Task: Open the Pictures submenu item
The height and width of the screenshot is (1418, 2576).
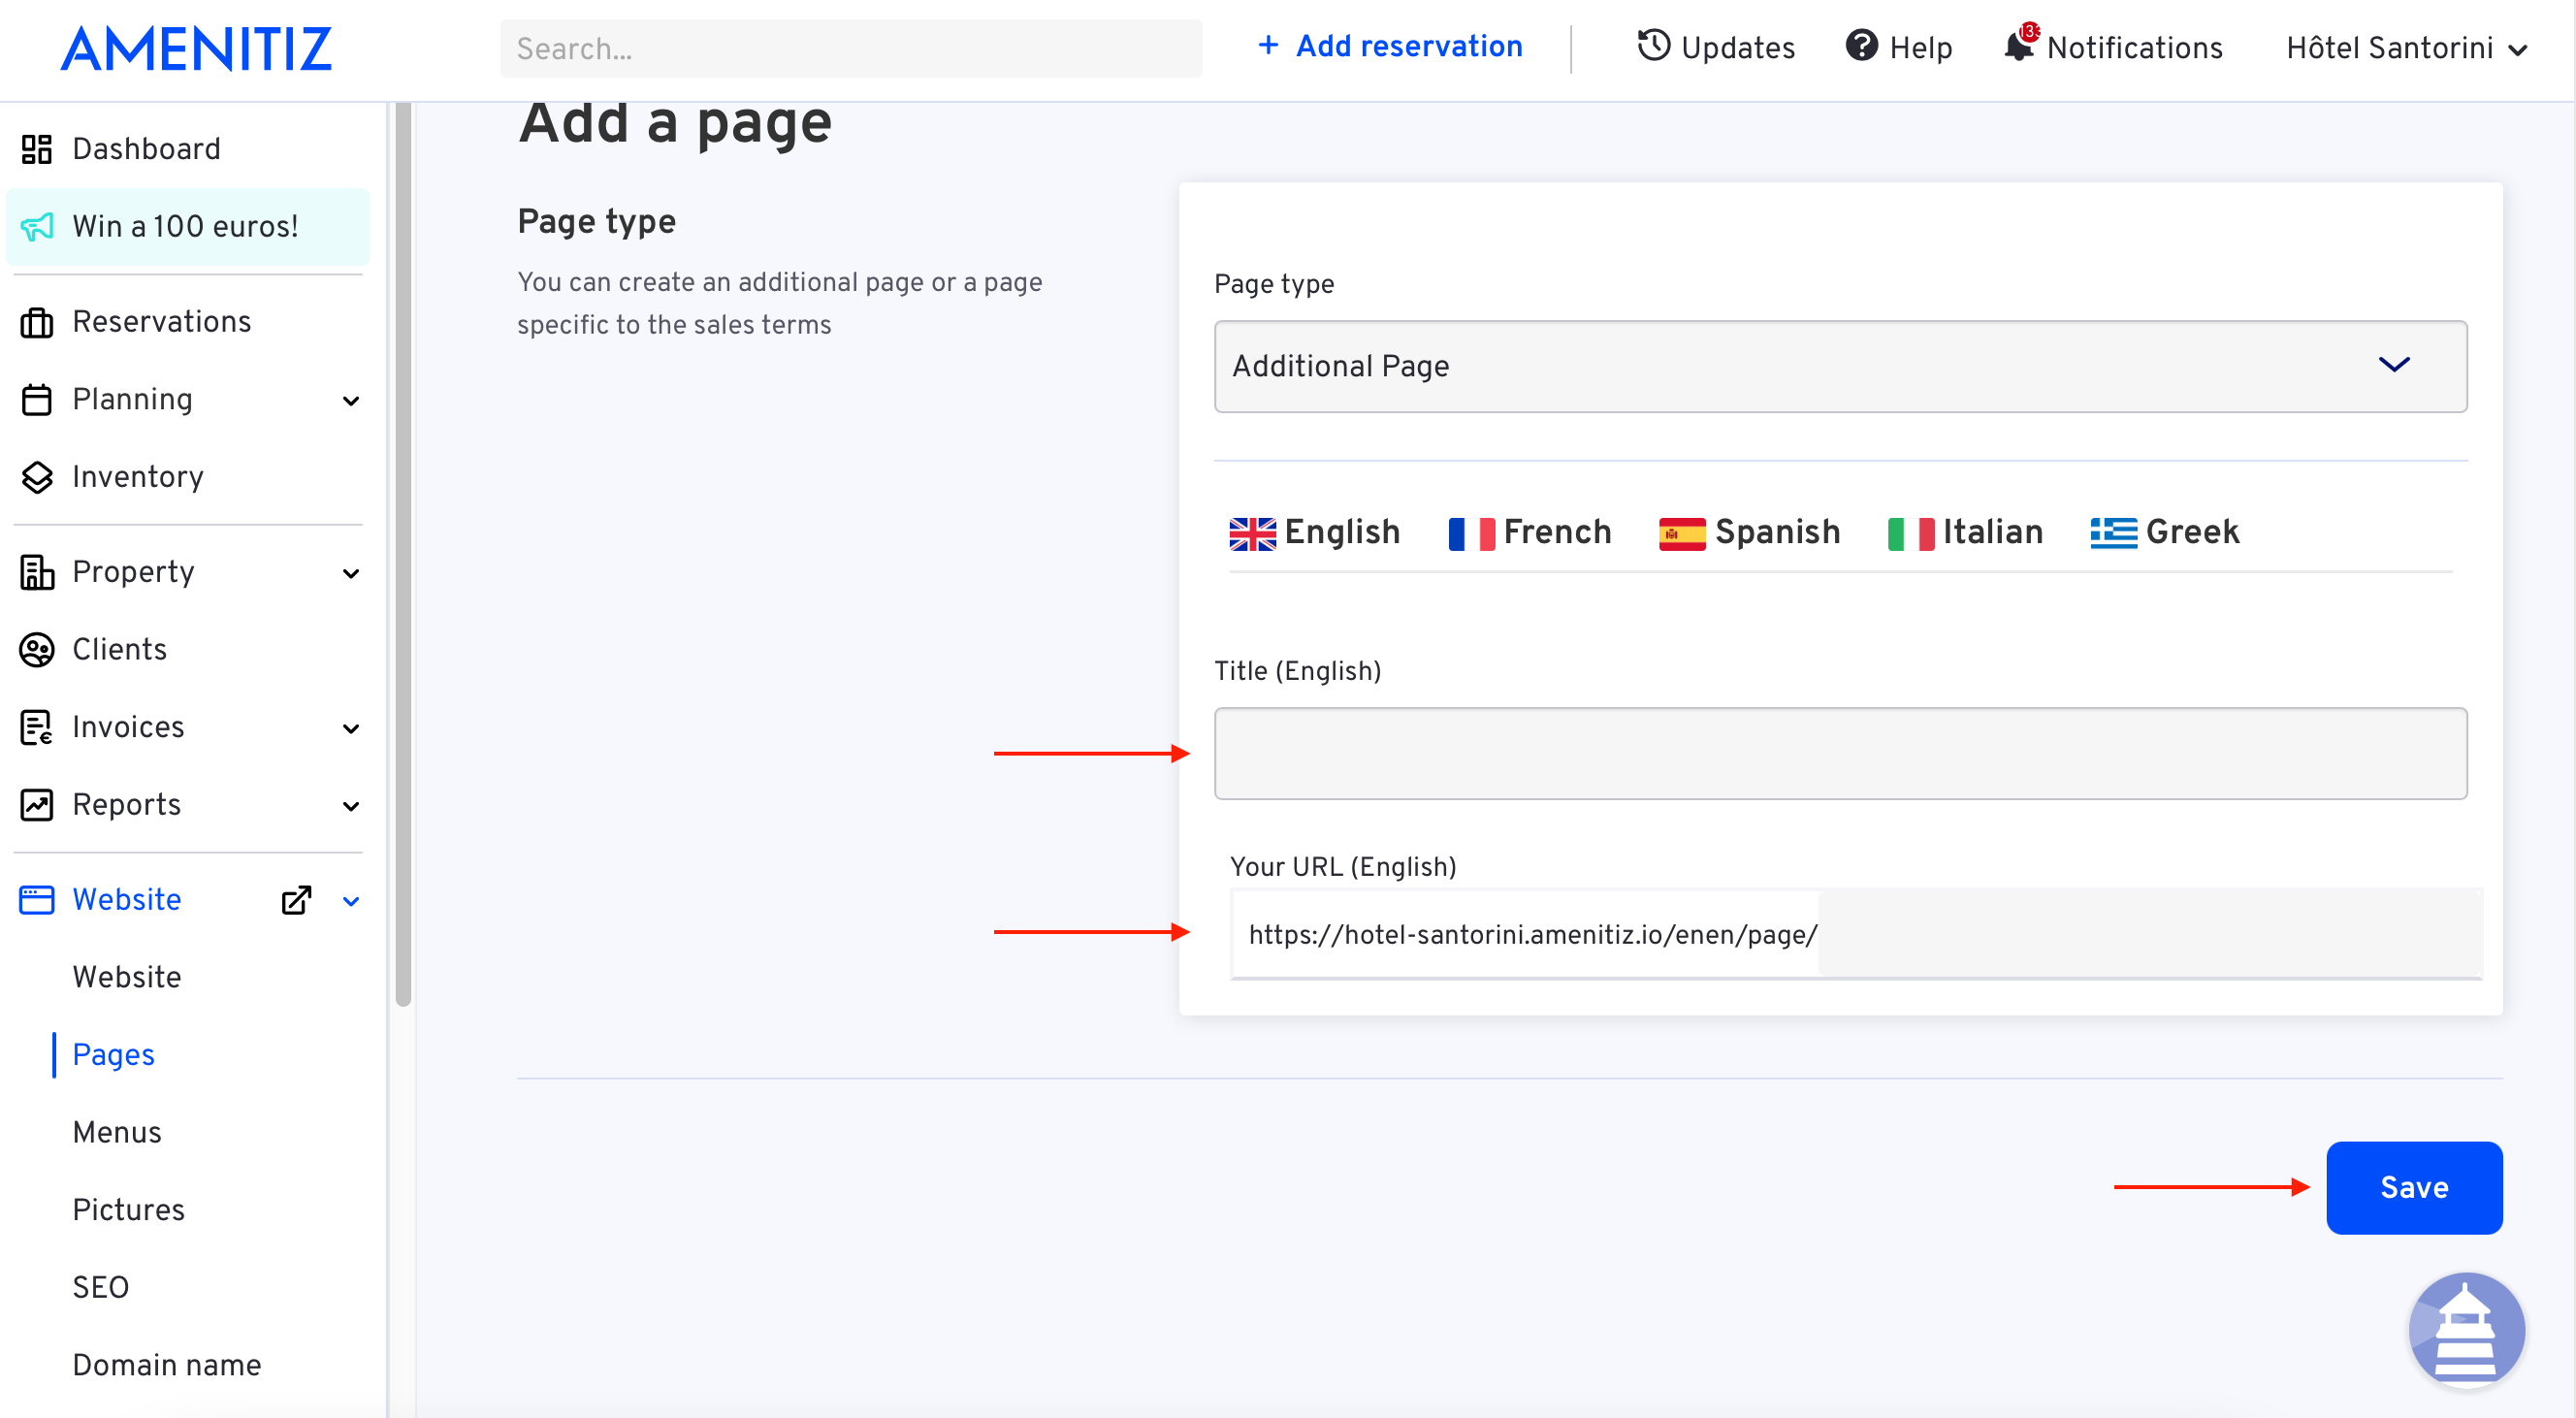Action: coord(128,1210)
